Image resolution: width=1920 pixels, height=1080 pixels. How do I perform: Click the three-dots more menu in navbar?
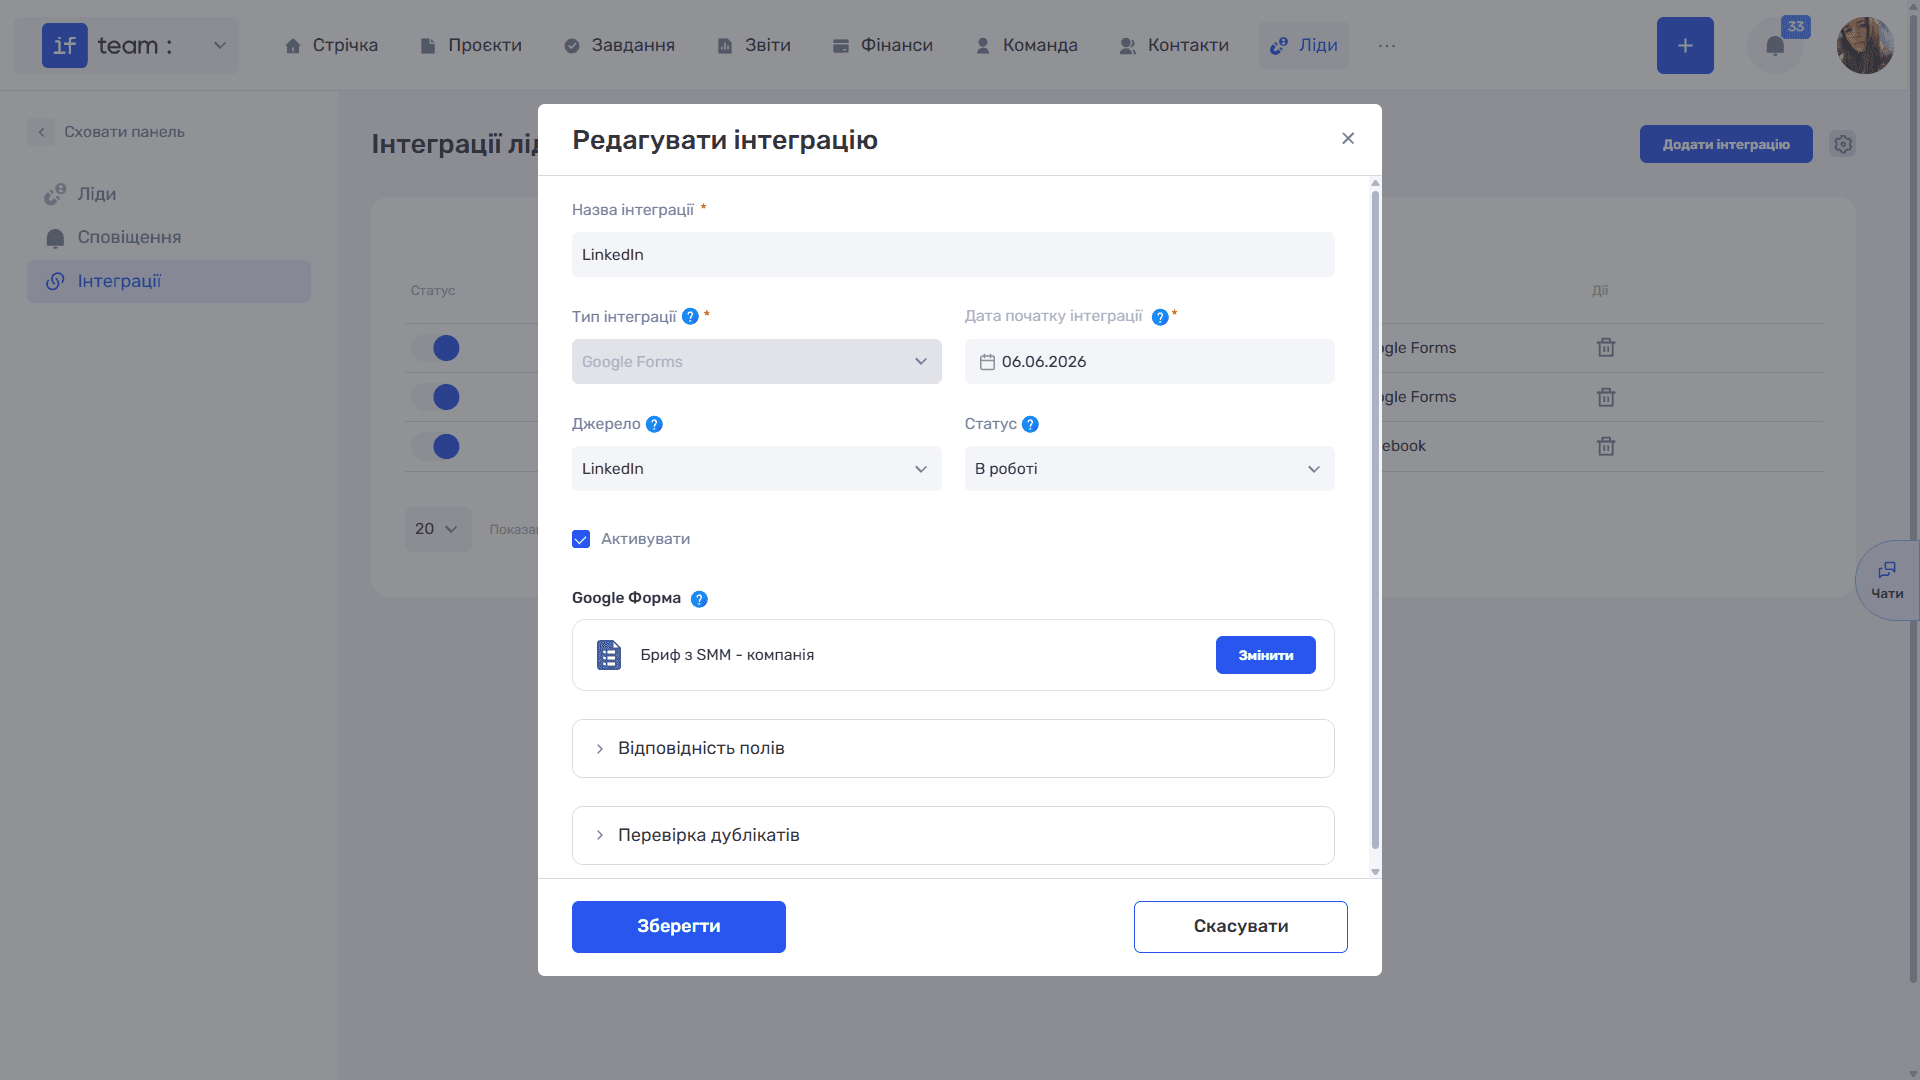[x=1387, y=46]
